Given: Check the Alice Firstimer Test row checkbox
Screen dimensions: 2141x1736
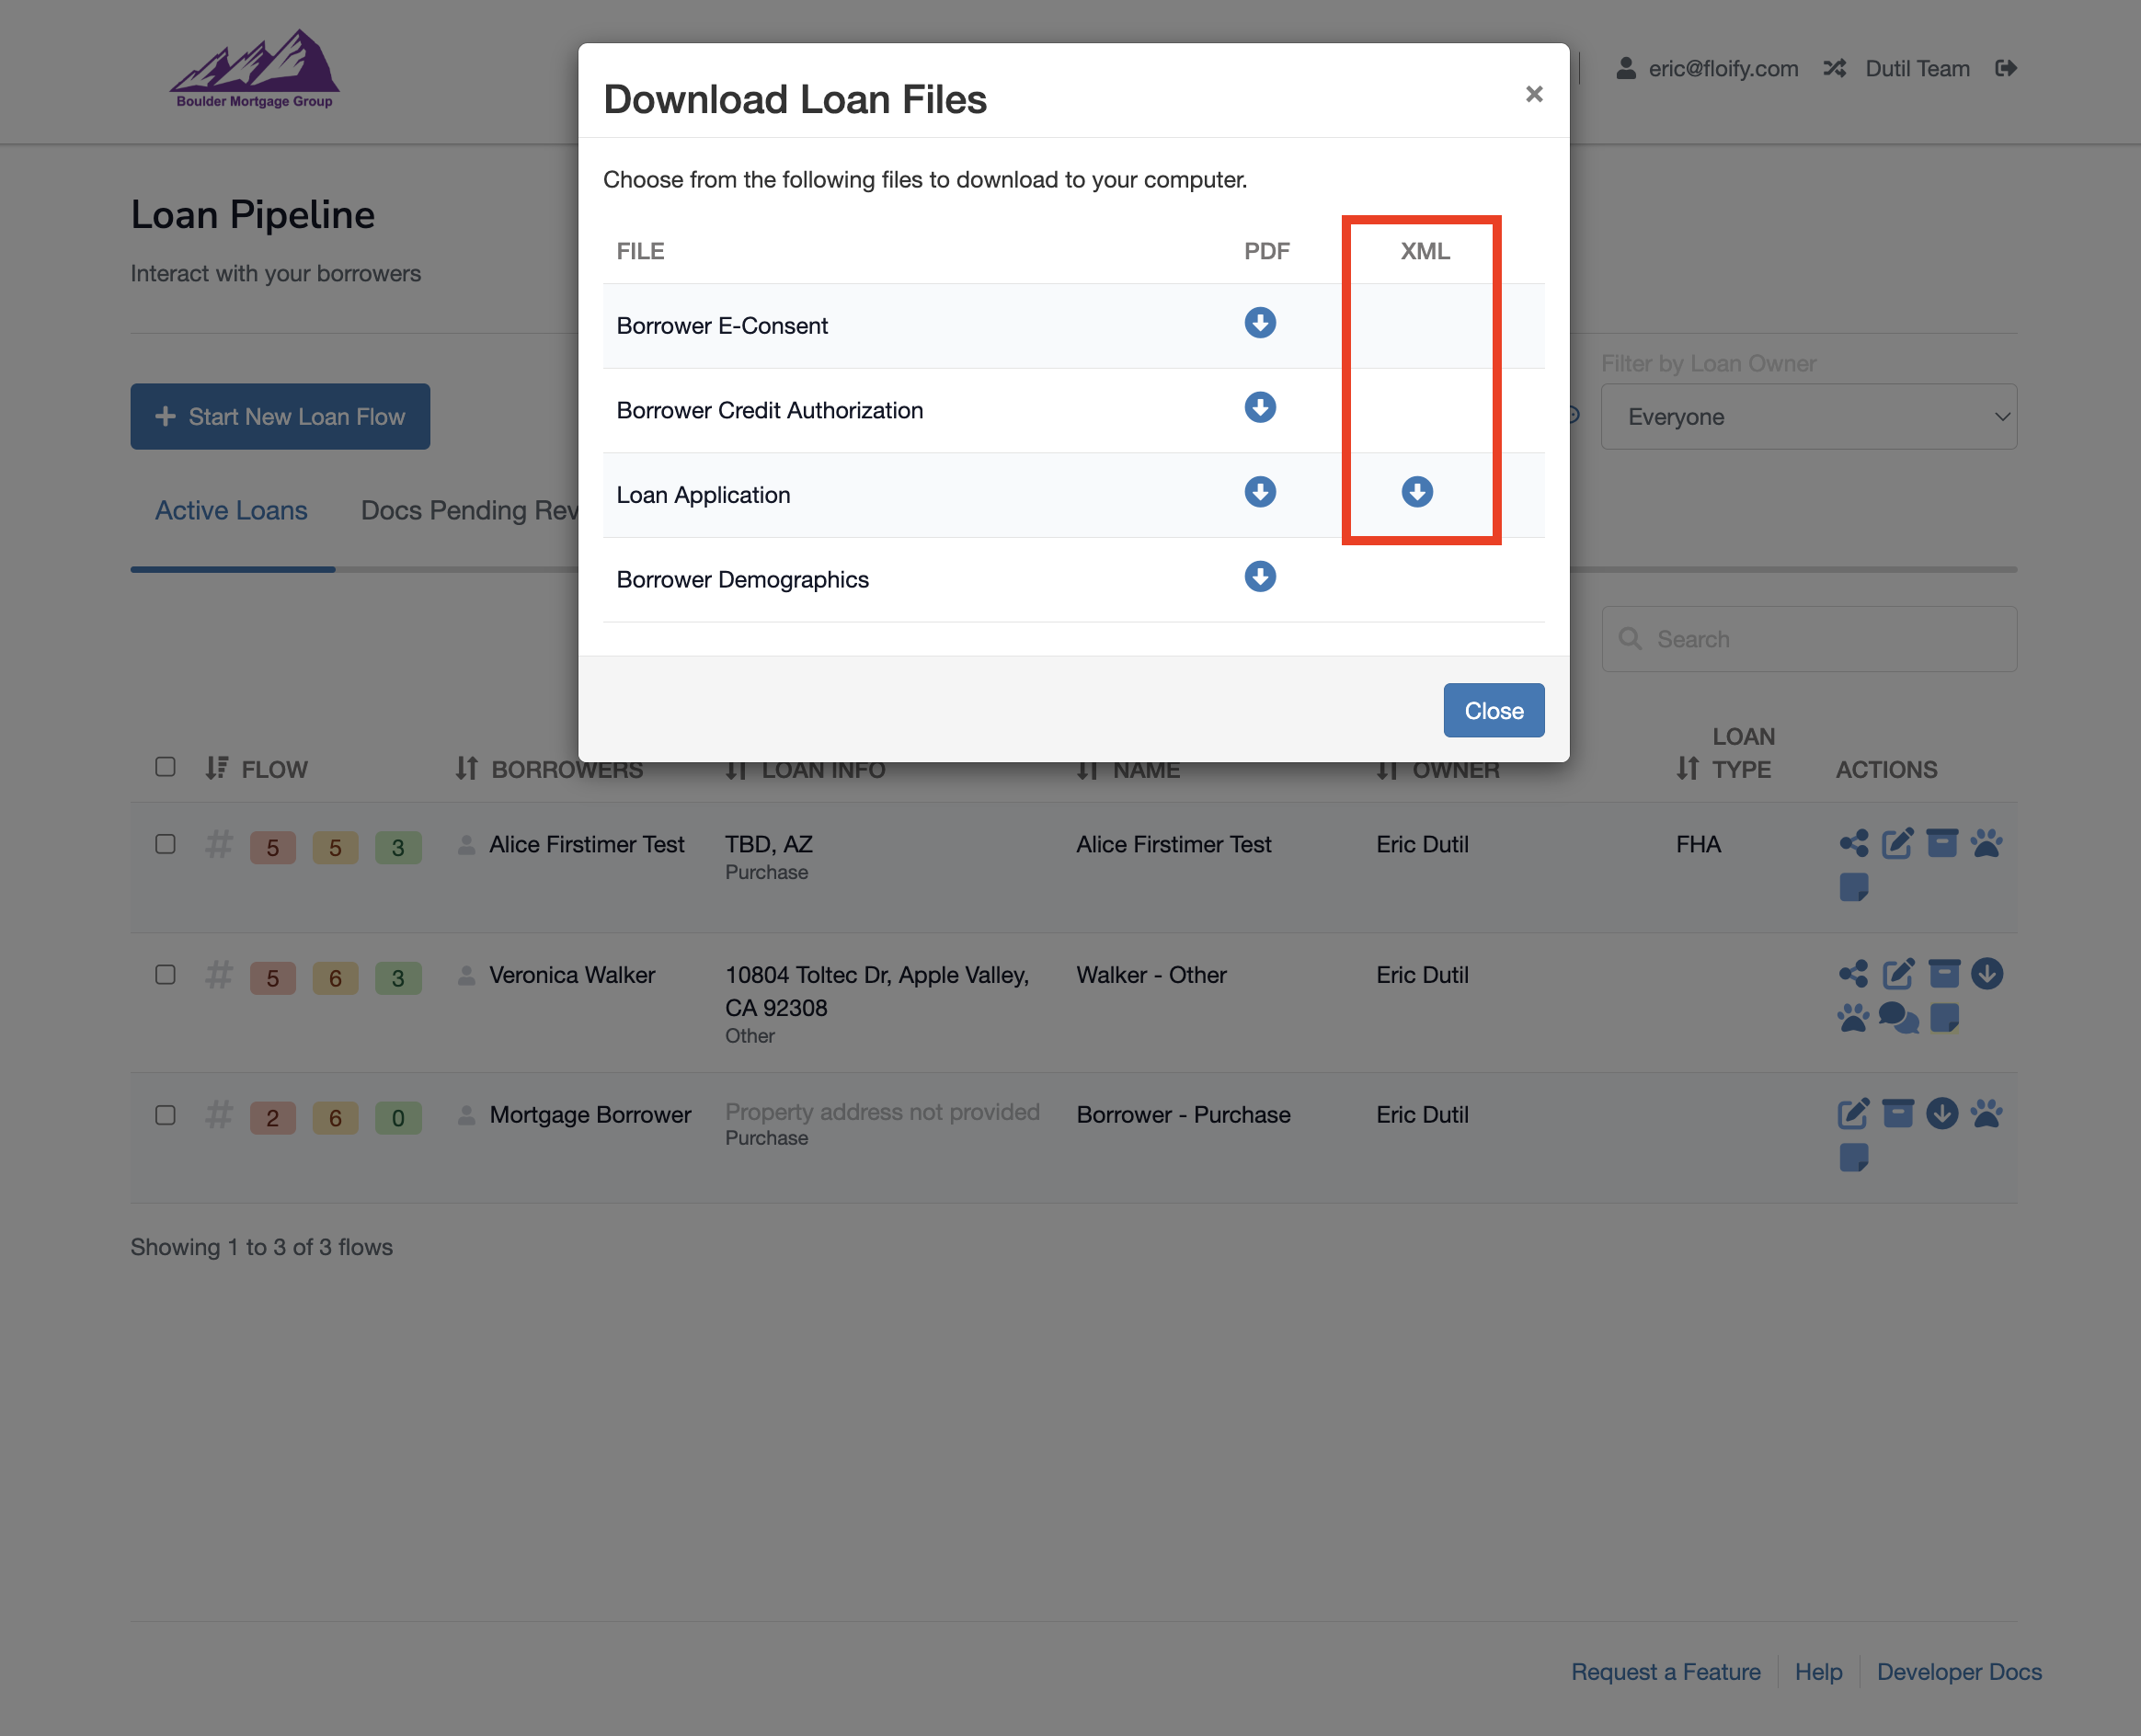Looking at the screenshot, I should (166, 844).
